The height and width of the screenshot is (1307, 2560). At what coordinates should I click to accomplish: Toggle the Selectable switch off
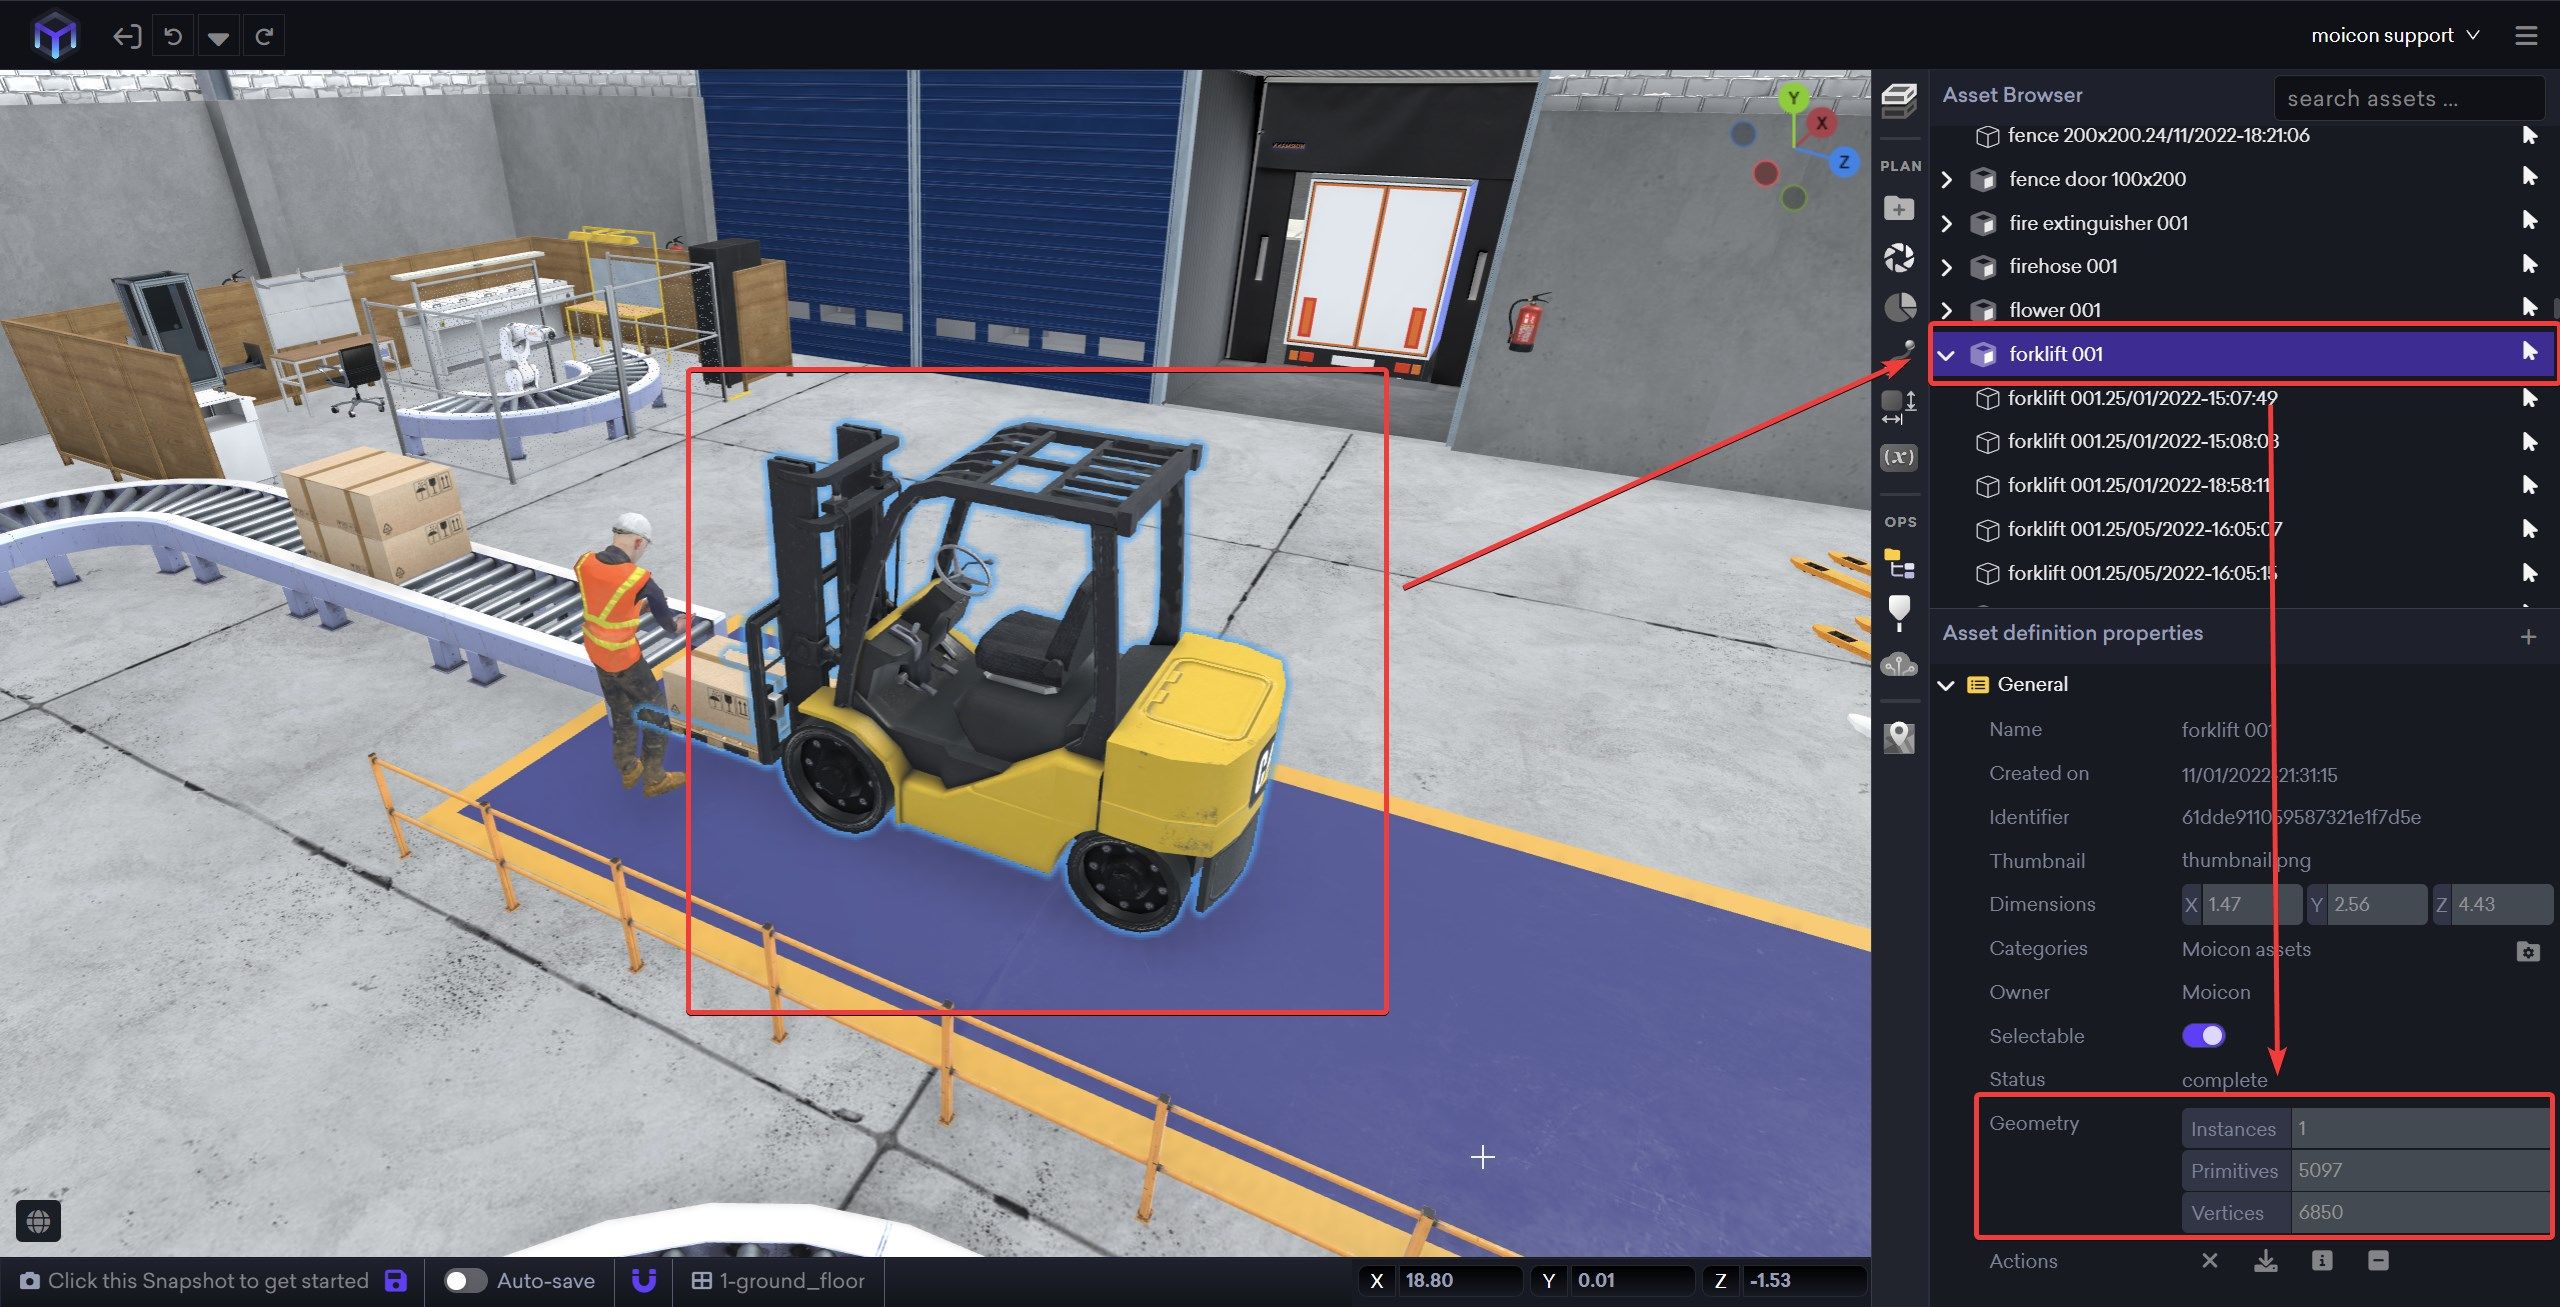(x=2203, y=1036)
